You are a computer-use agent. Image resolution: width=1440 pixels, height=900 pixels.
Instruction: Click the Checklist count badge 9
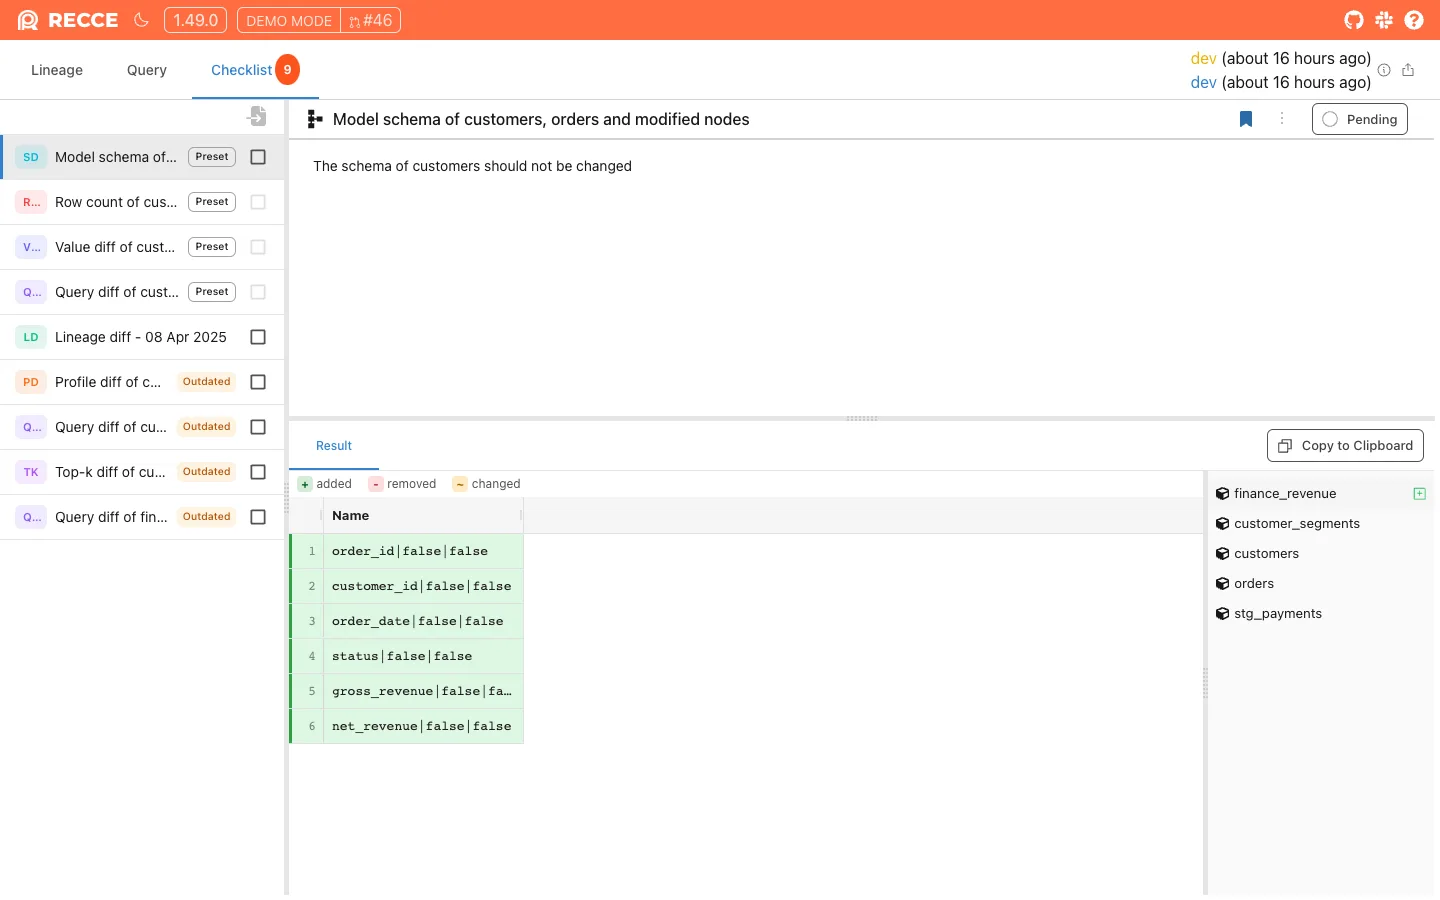pyautogui.click(x=287, y=69)
